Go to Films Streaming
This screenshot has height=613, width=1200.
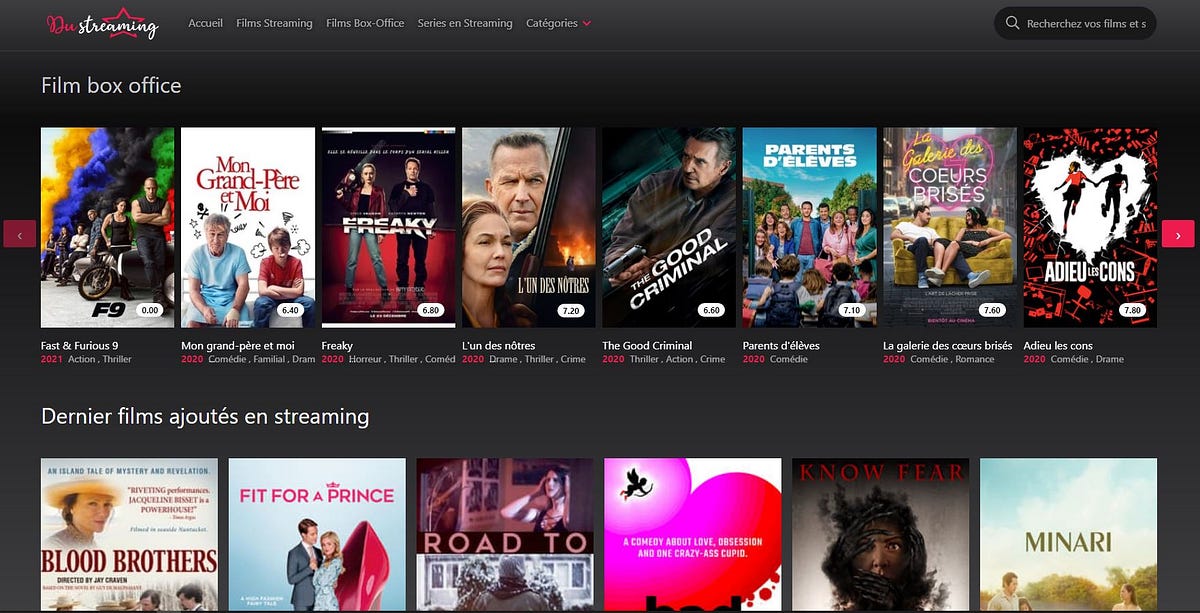[274, 23]
